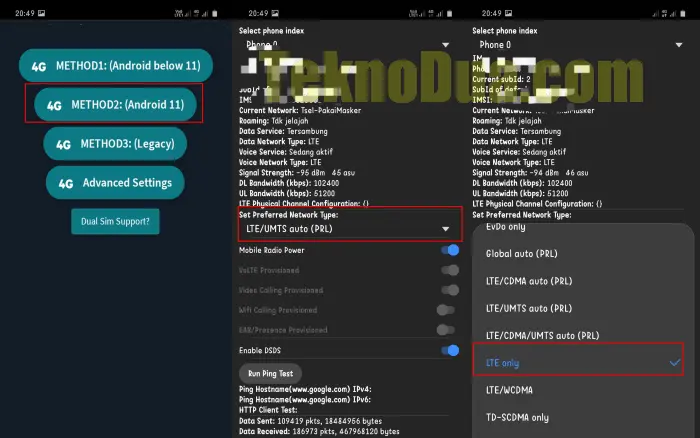This screenshot has height=438, width=700.
Task: Toggle VoLTE Provisioned switch
Action: (450, 270)
